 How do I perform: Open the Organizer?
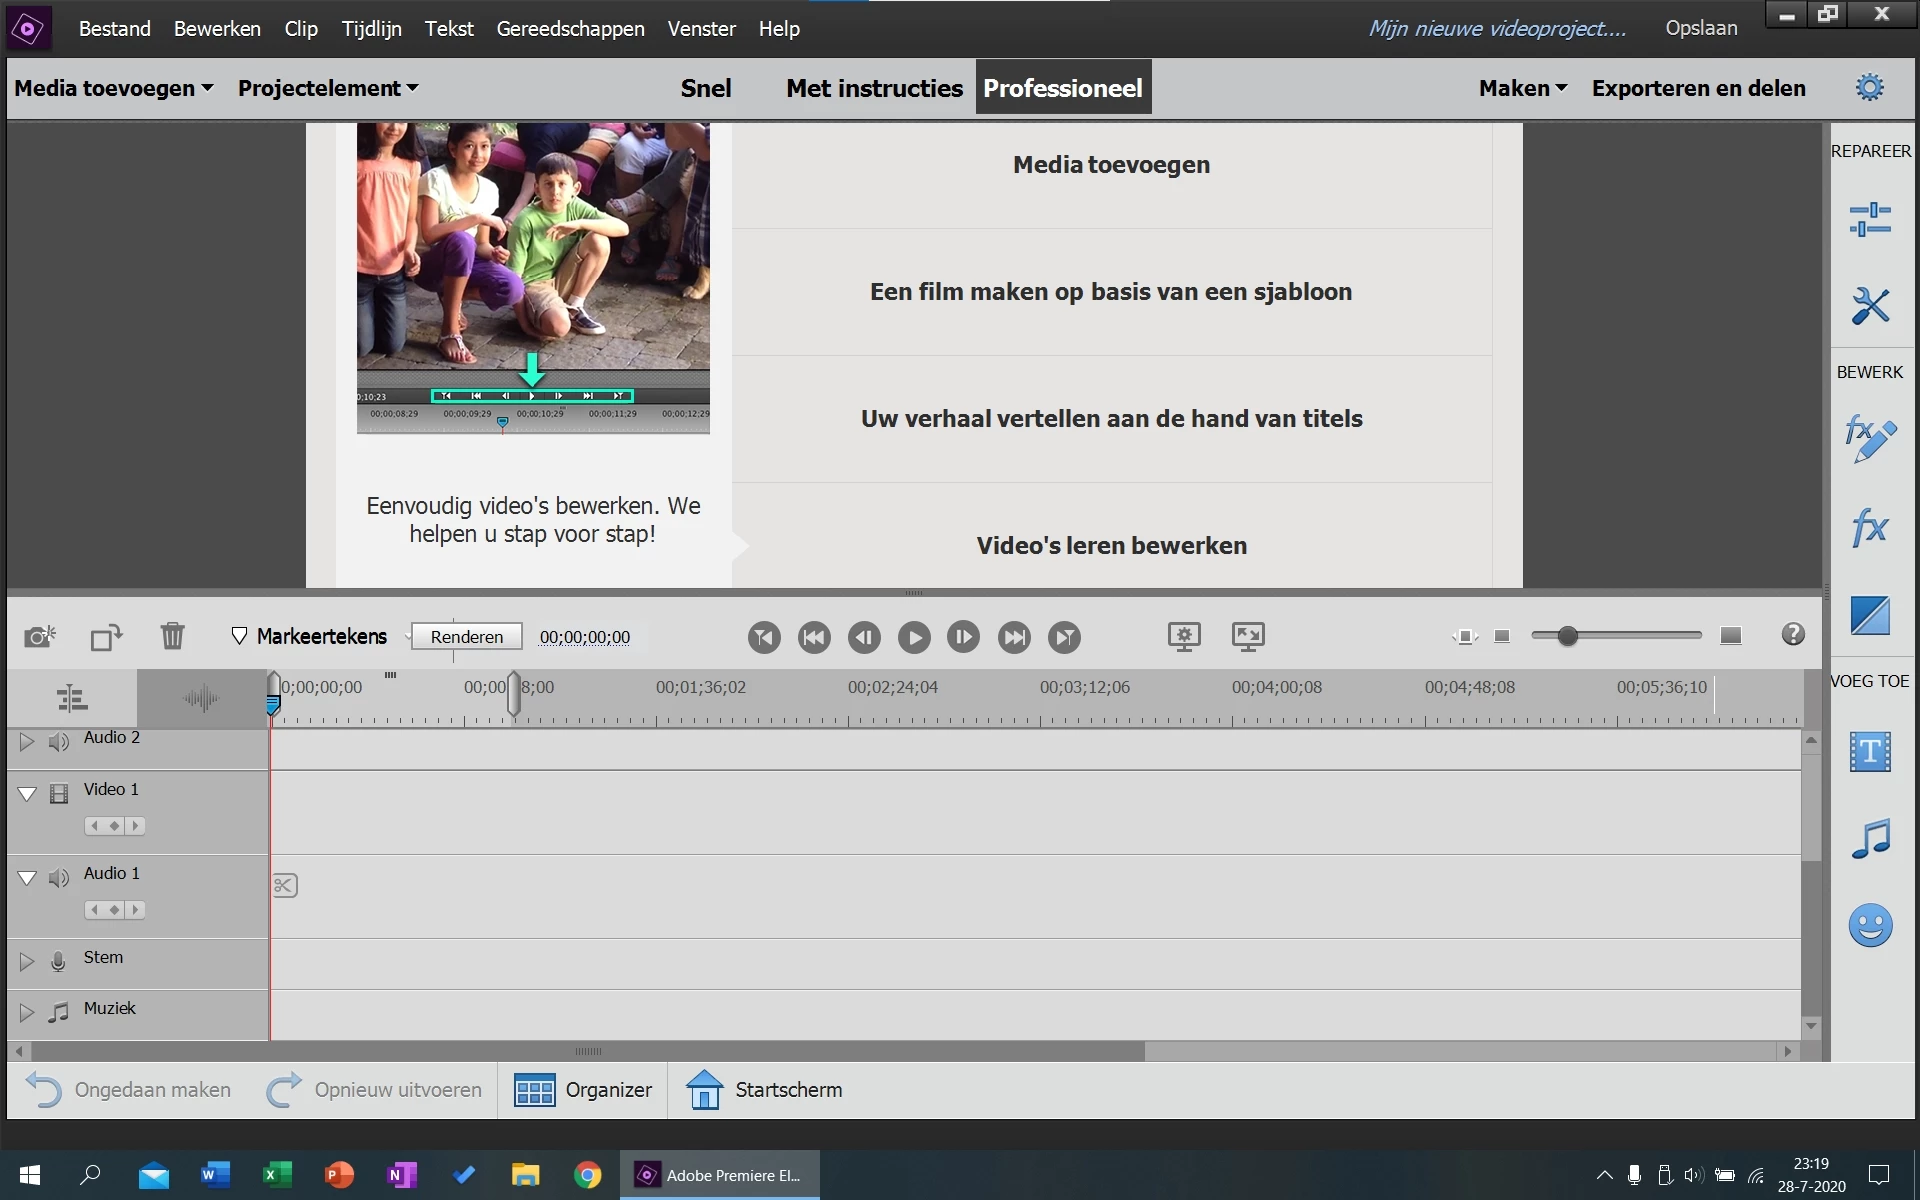[x=583, y=1090]
